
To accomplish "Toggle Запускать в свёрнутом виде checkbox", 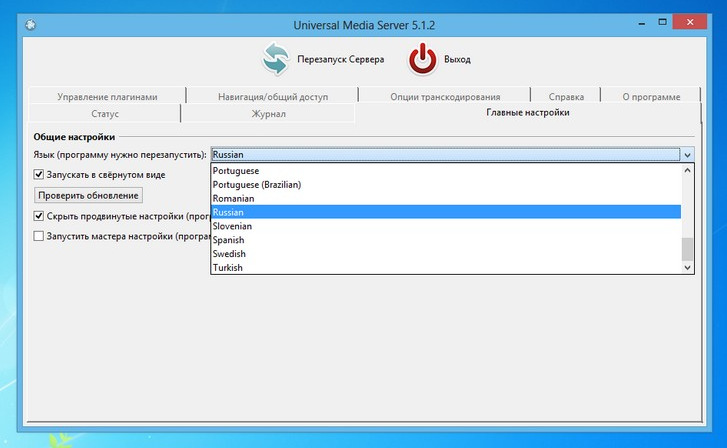I will tap(38, 175).
